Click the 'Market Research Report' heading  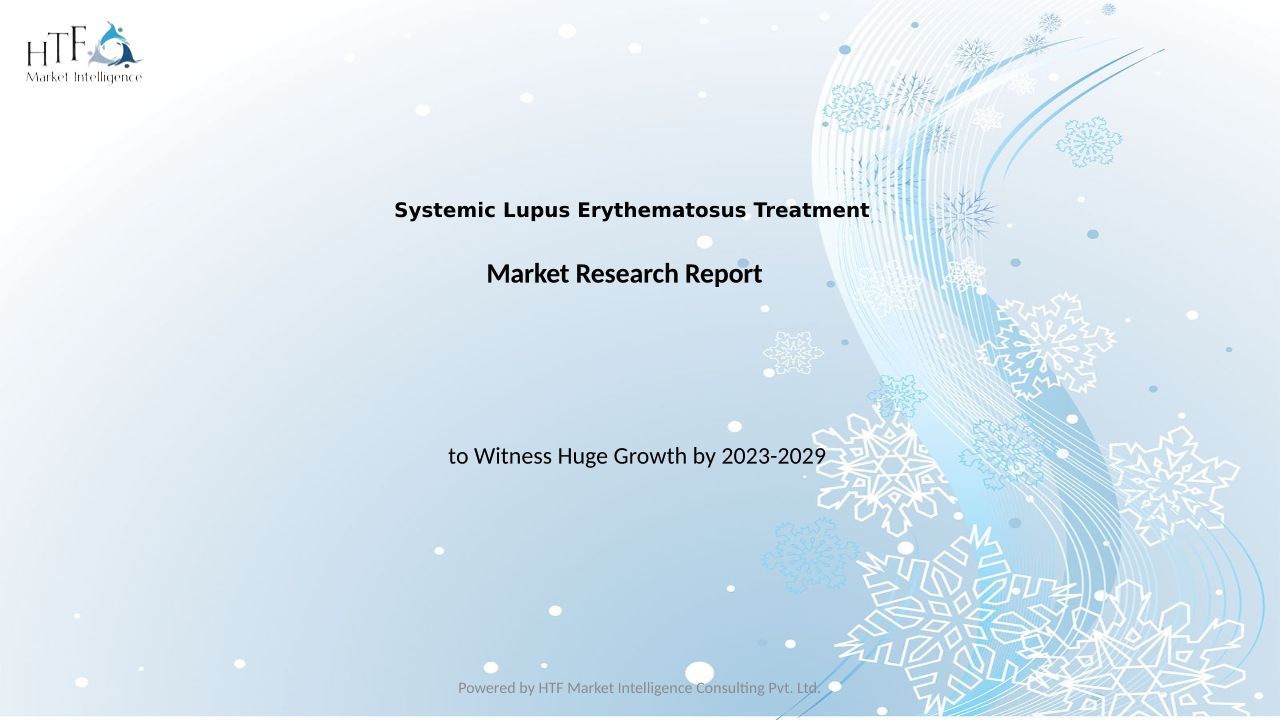click(624, 273)
